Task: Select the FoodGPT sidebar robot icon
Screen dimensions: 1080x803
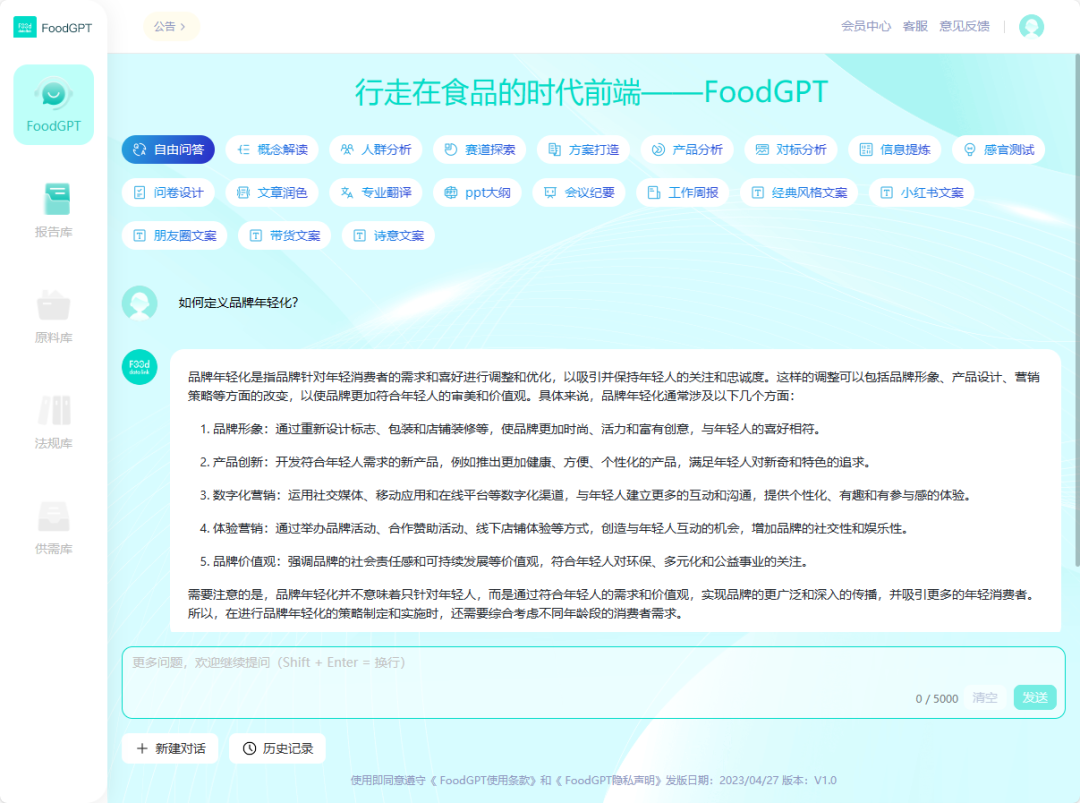Action: tap(54, 97)
